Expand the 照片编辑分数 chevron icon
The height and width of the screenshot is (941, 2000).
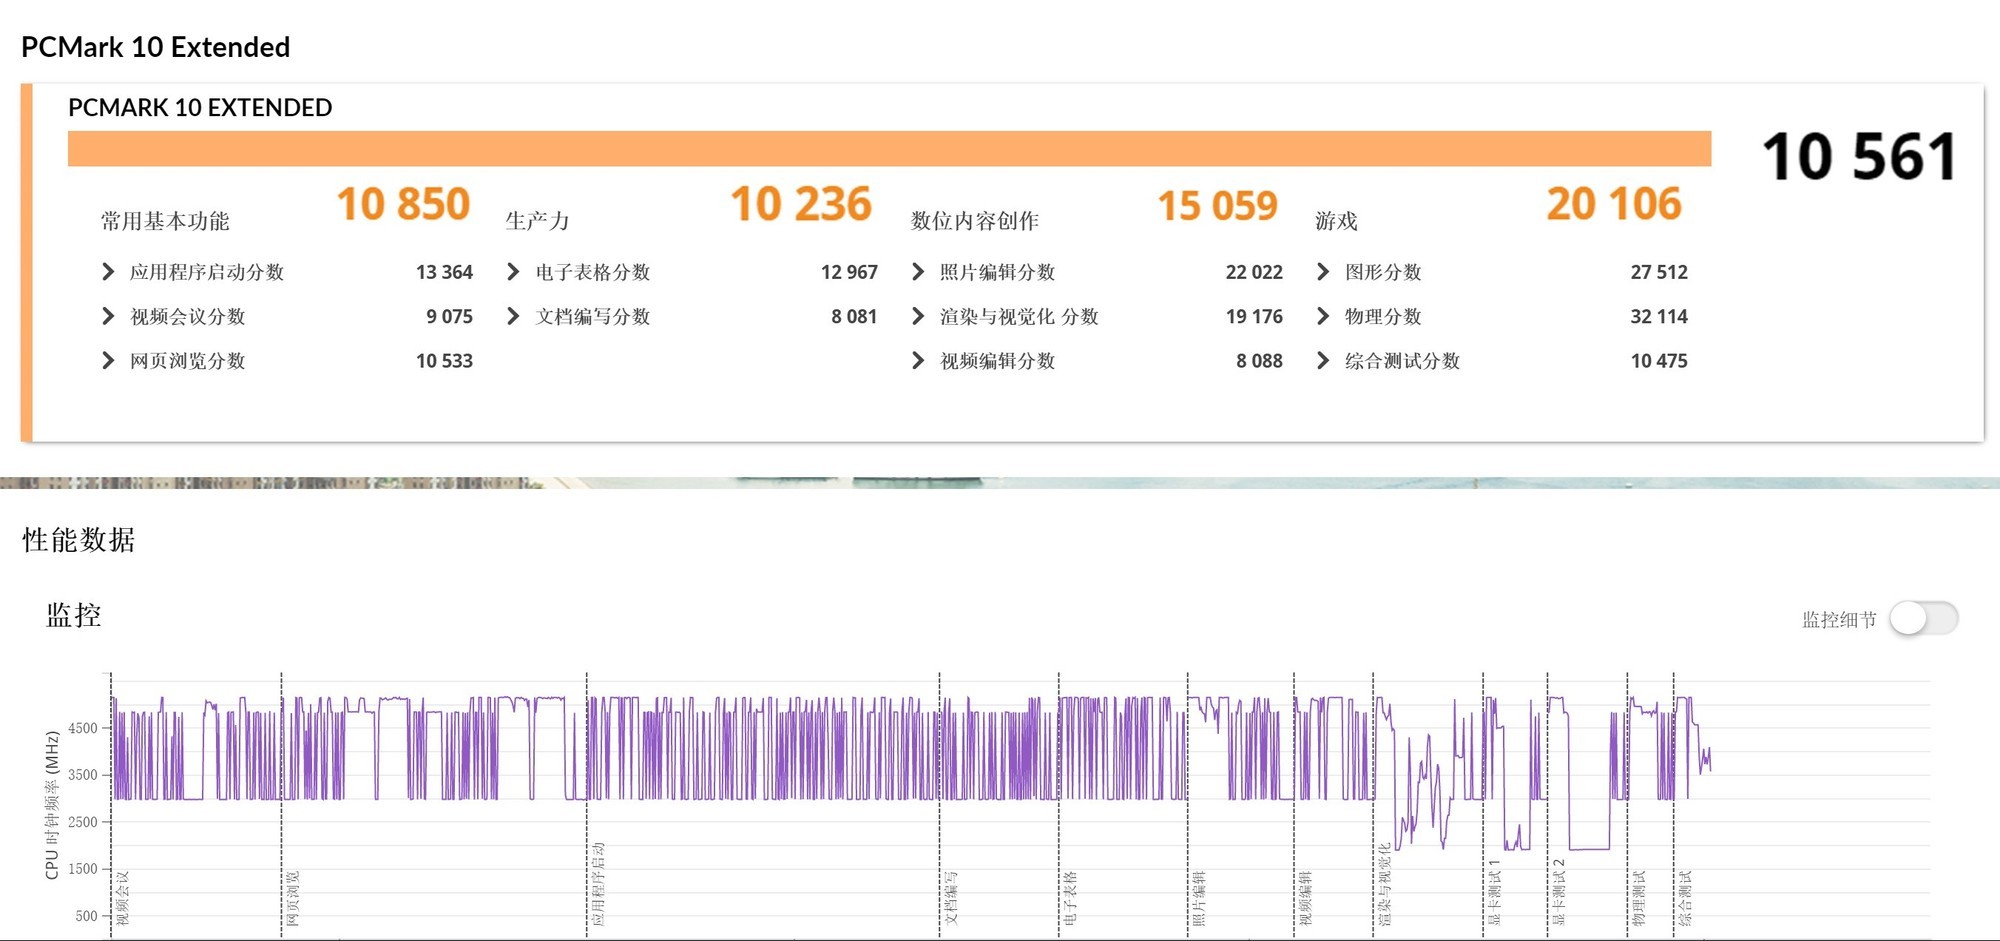point(916,271)
